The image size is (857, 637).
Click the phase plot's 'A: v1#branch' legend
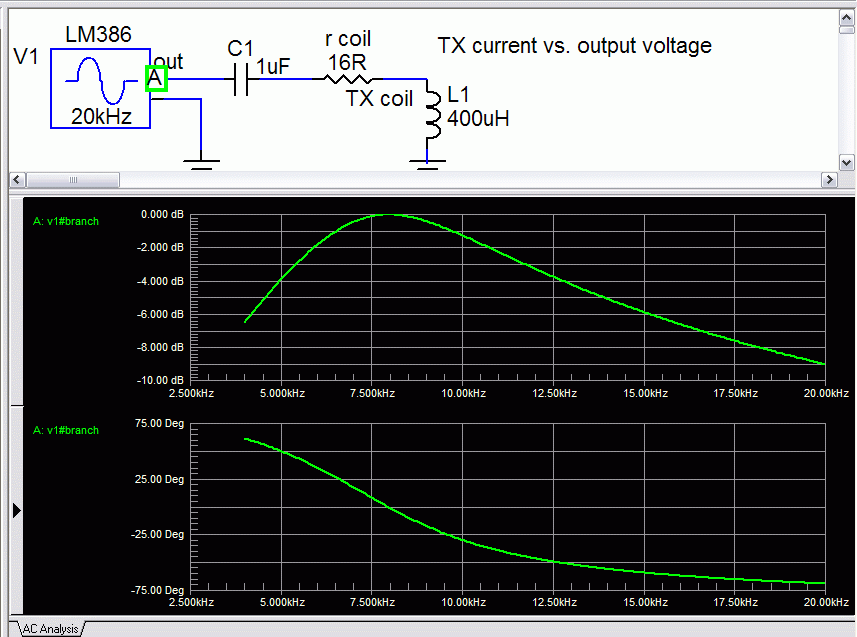(x=66, y=430)
